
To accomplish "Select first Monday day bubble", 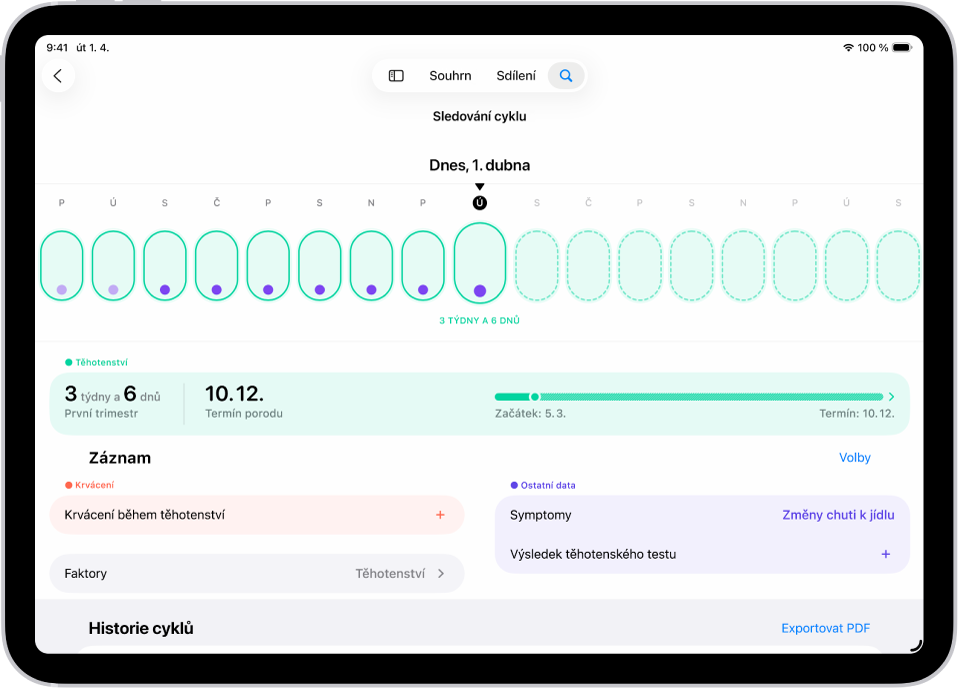I will [62, 266].
